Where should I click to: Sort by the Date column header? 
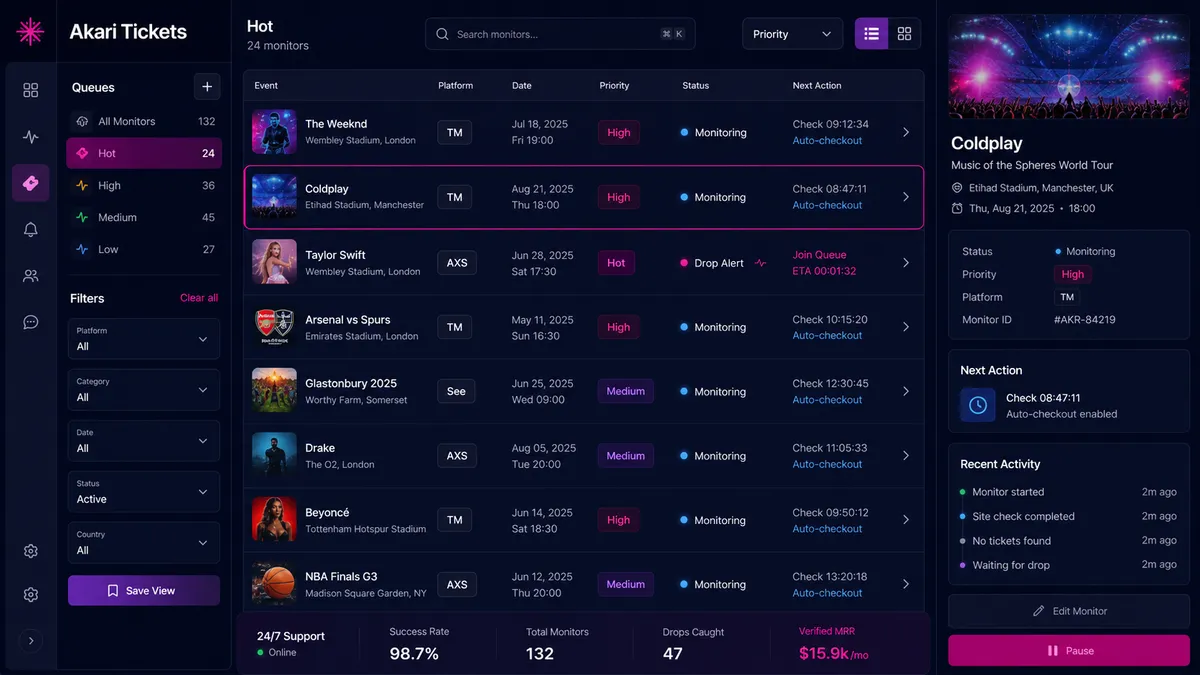(522, 86)
